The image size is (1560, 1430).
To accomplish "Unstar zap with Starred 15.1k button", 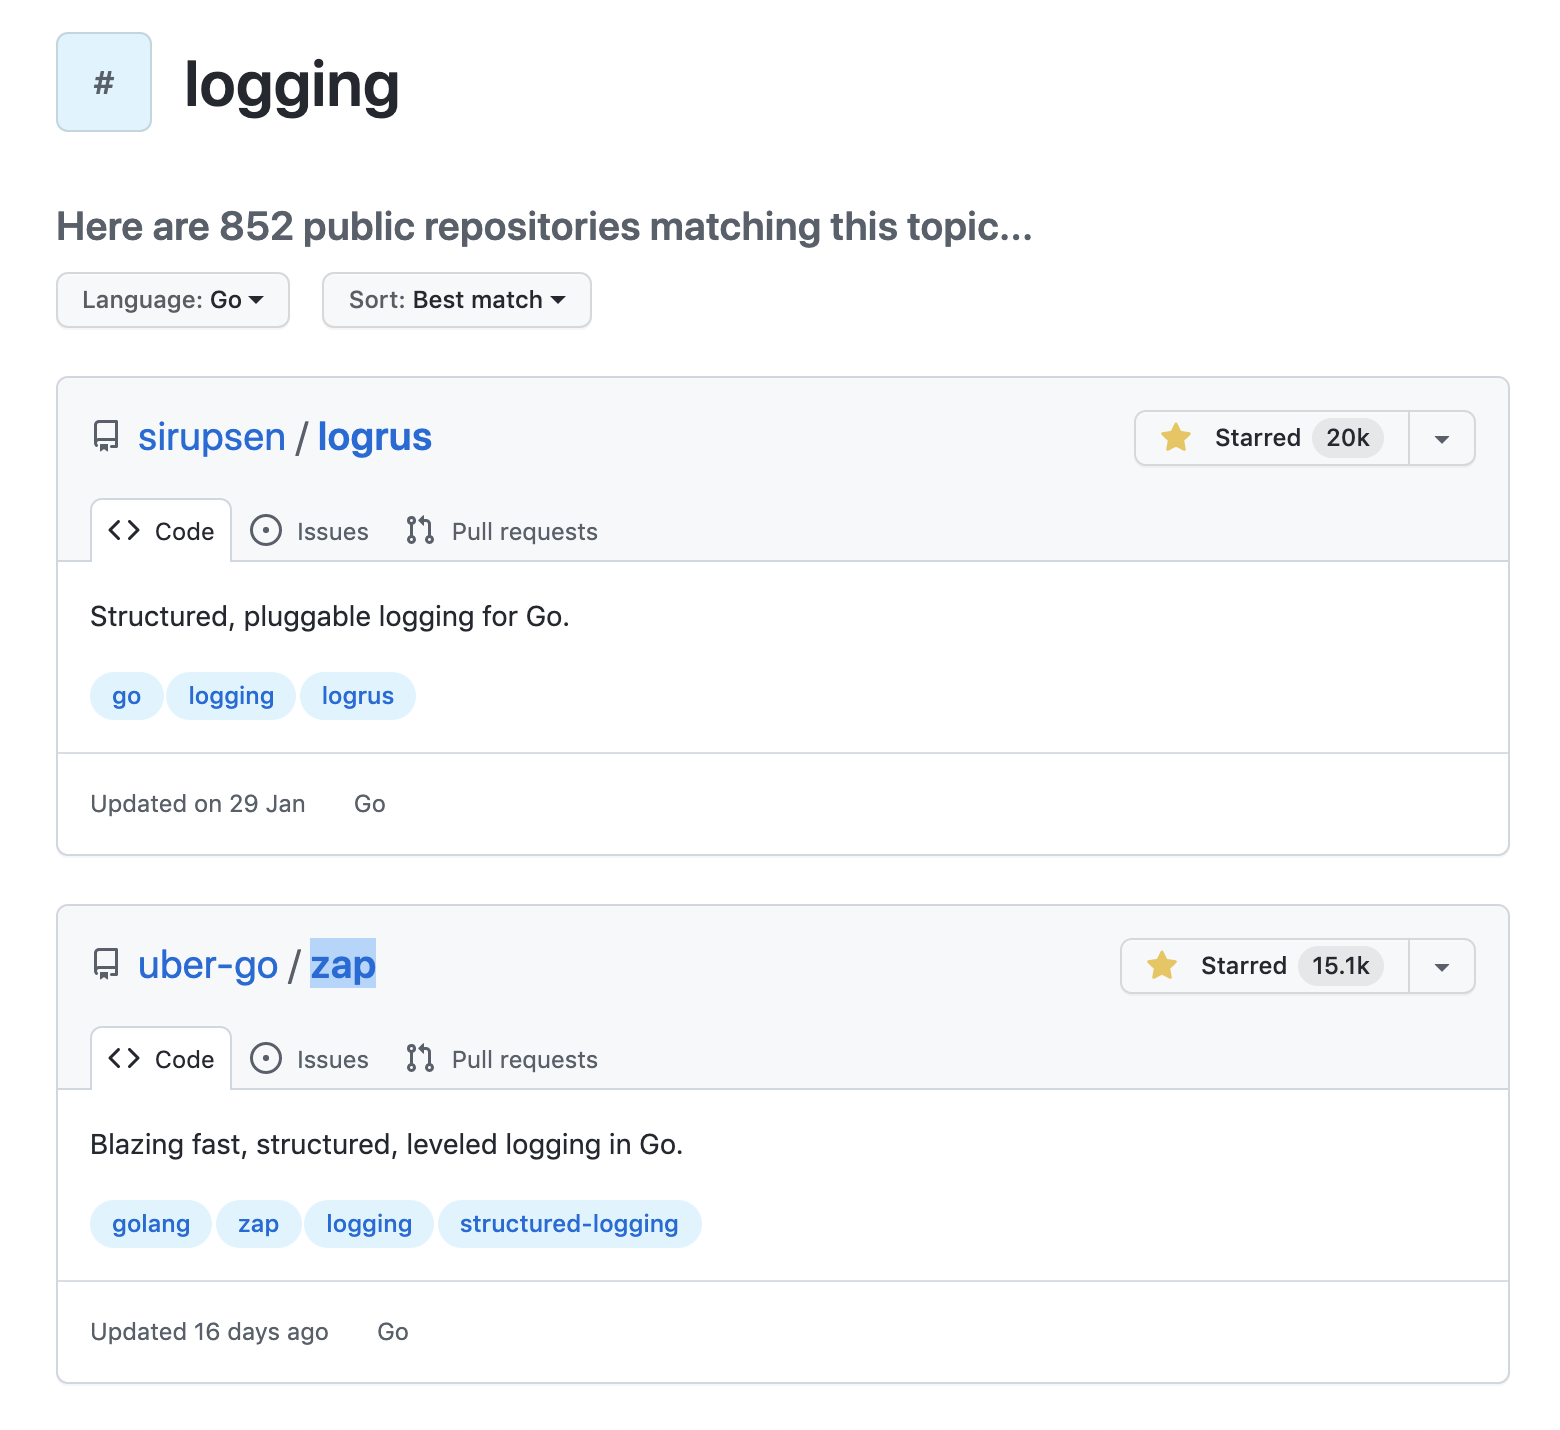I will coord(1265,966).
